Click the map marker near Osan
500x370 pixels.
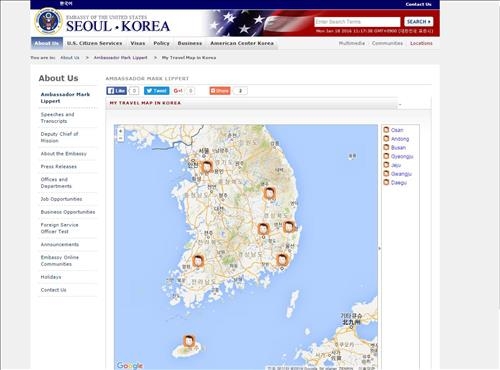(206, 166)
